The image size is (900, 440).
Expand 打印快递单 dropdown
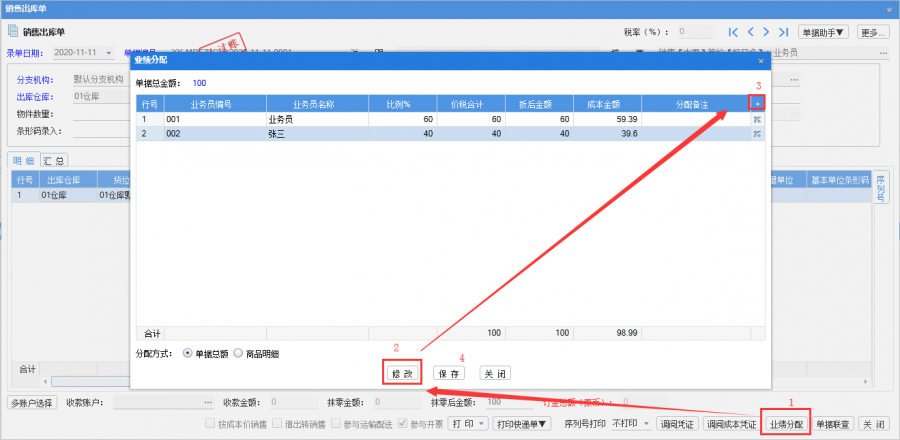(523, 424)
